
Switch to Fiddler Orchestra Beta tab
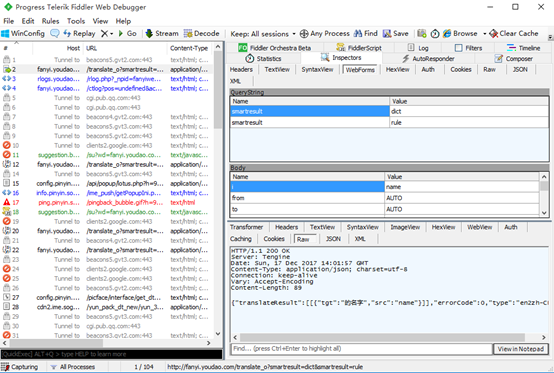[x=275, y=48]
